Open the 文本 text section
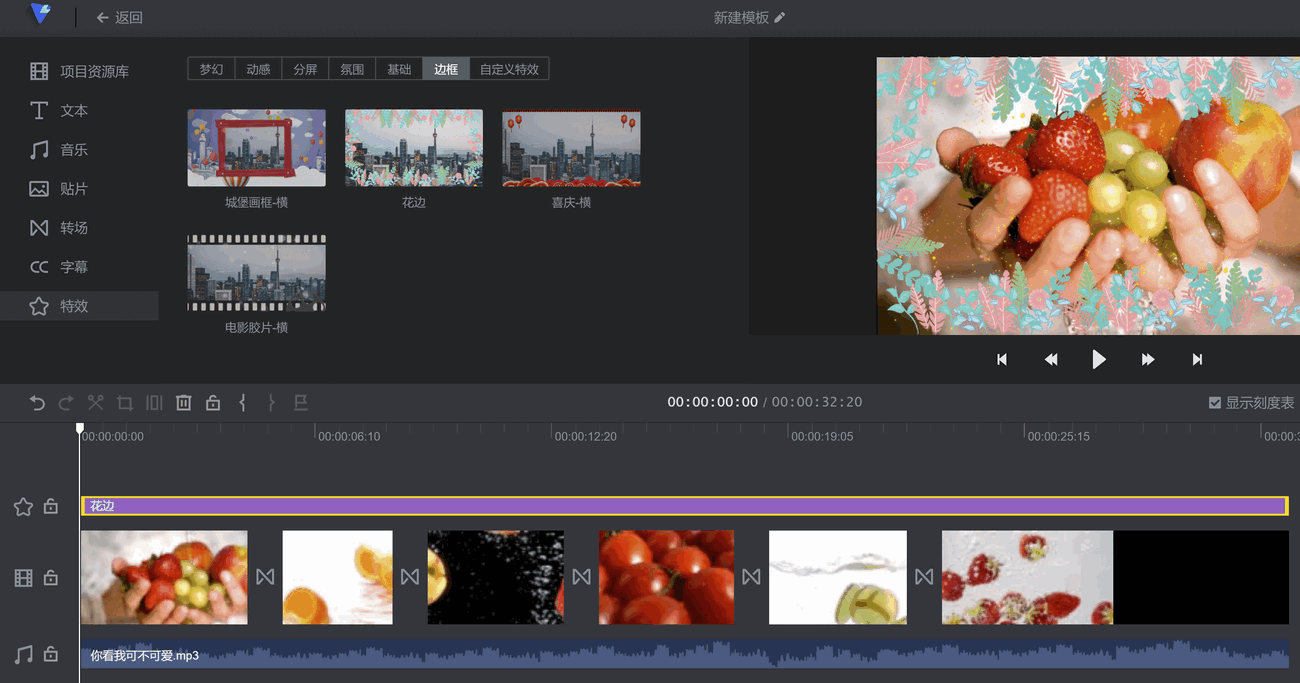This screenshot has height=683, width=1300. (59, 111)
